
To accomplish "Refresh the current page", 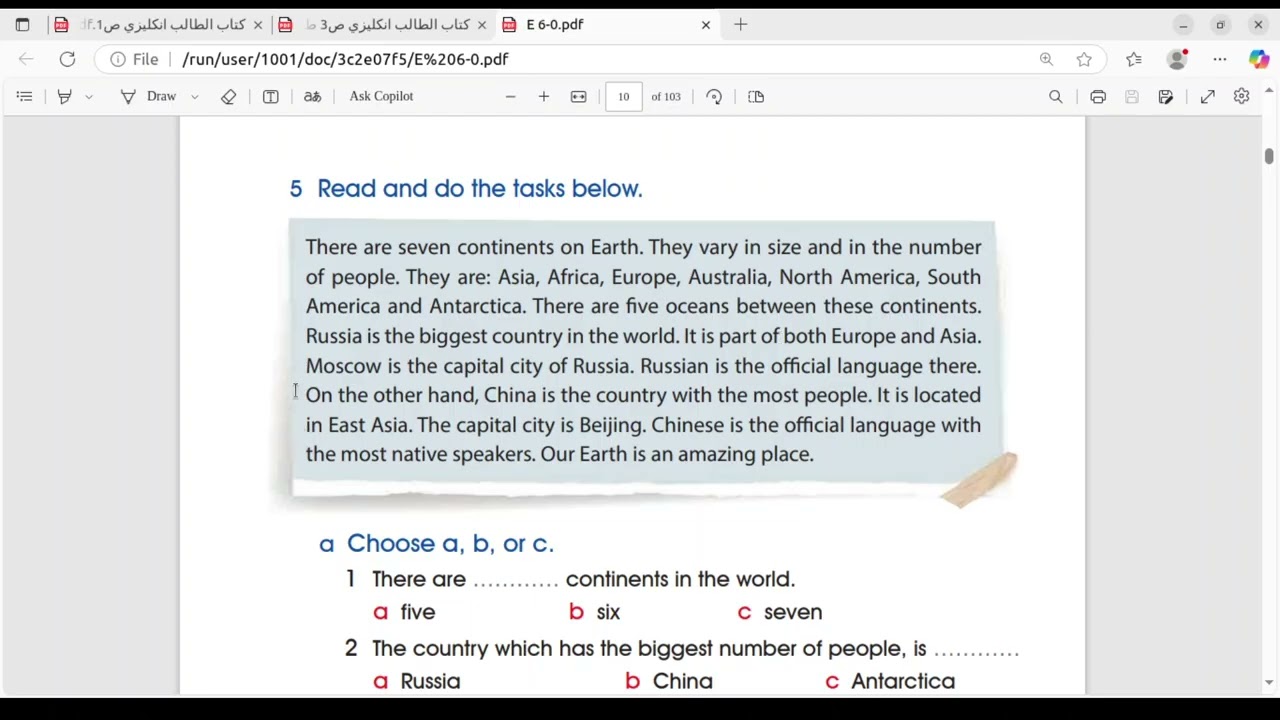I will [x=67, y=59].
